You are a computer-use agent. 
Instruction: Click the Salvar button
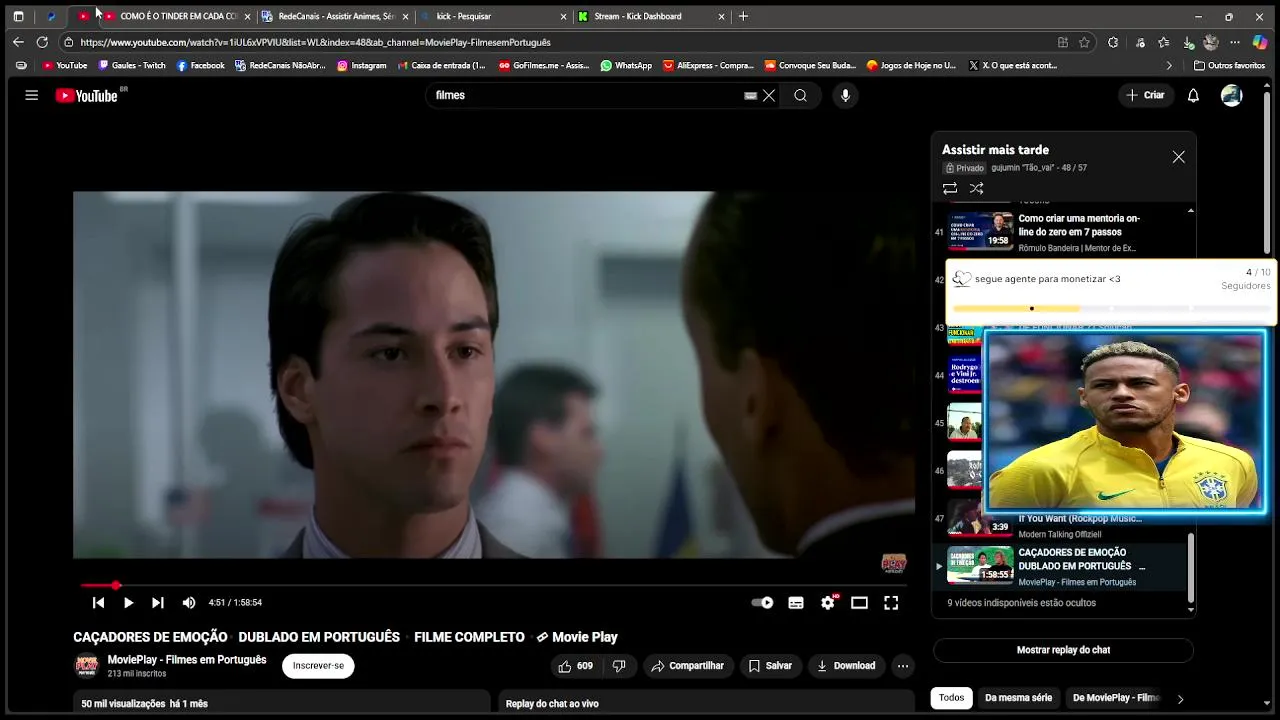pyautogui.click(x=770, y=666)
